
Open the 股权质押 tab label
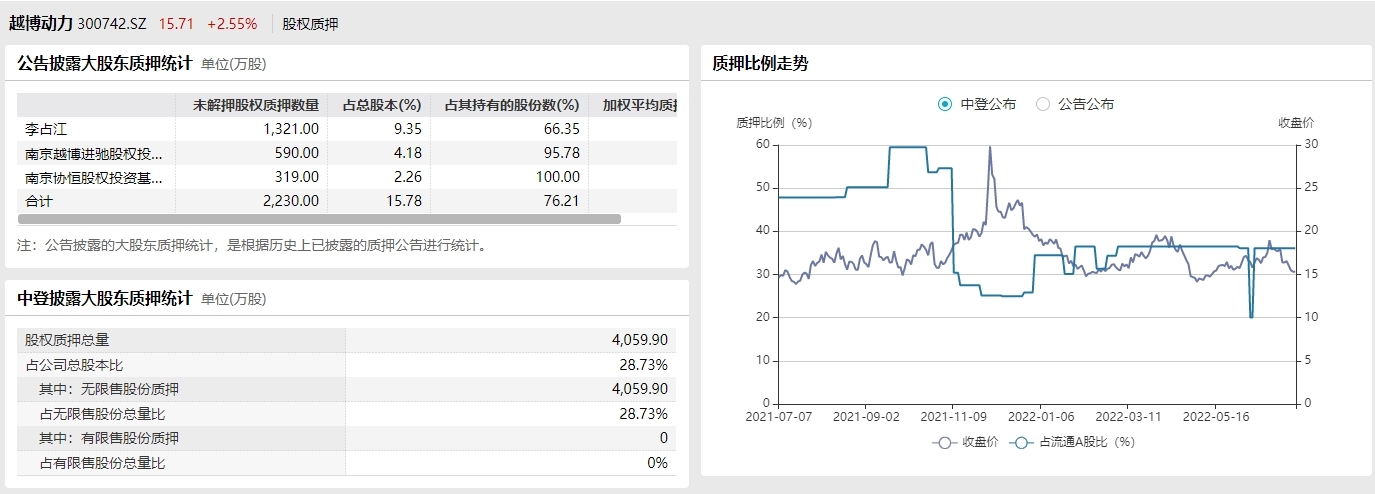(310, 23)
